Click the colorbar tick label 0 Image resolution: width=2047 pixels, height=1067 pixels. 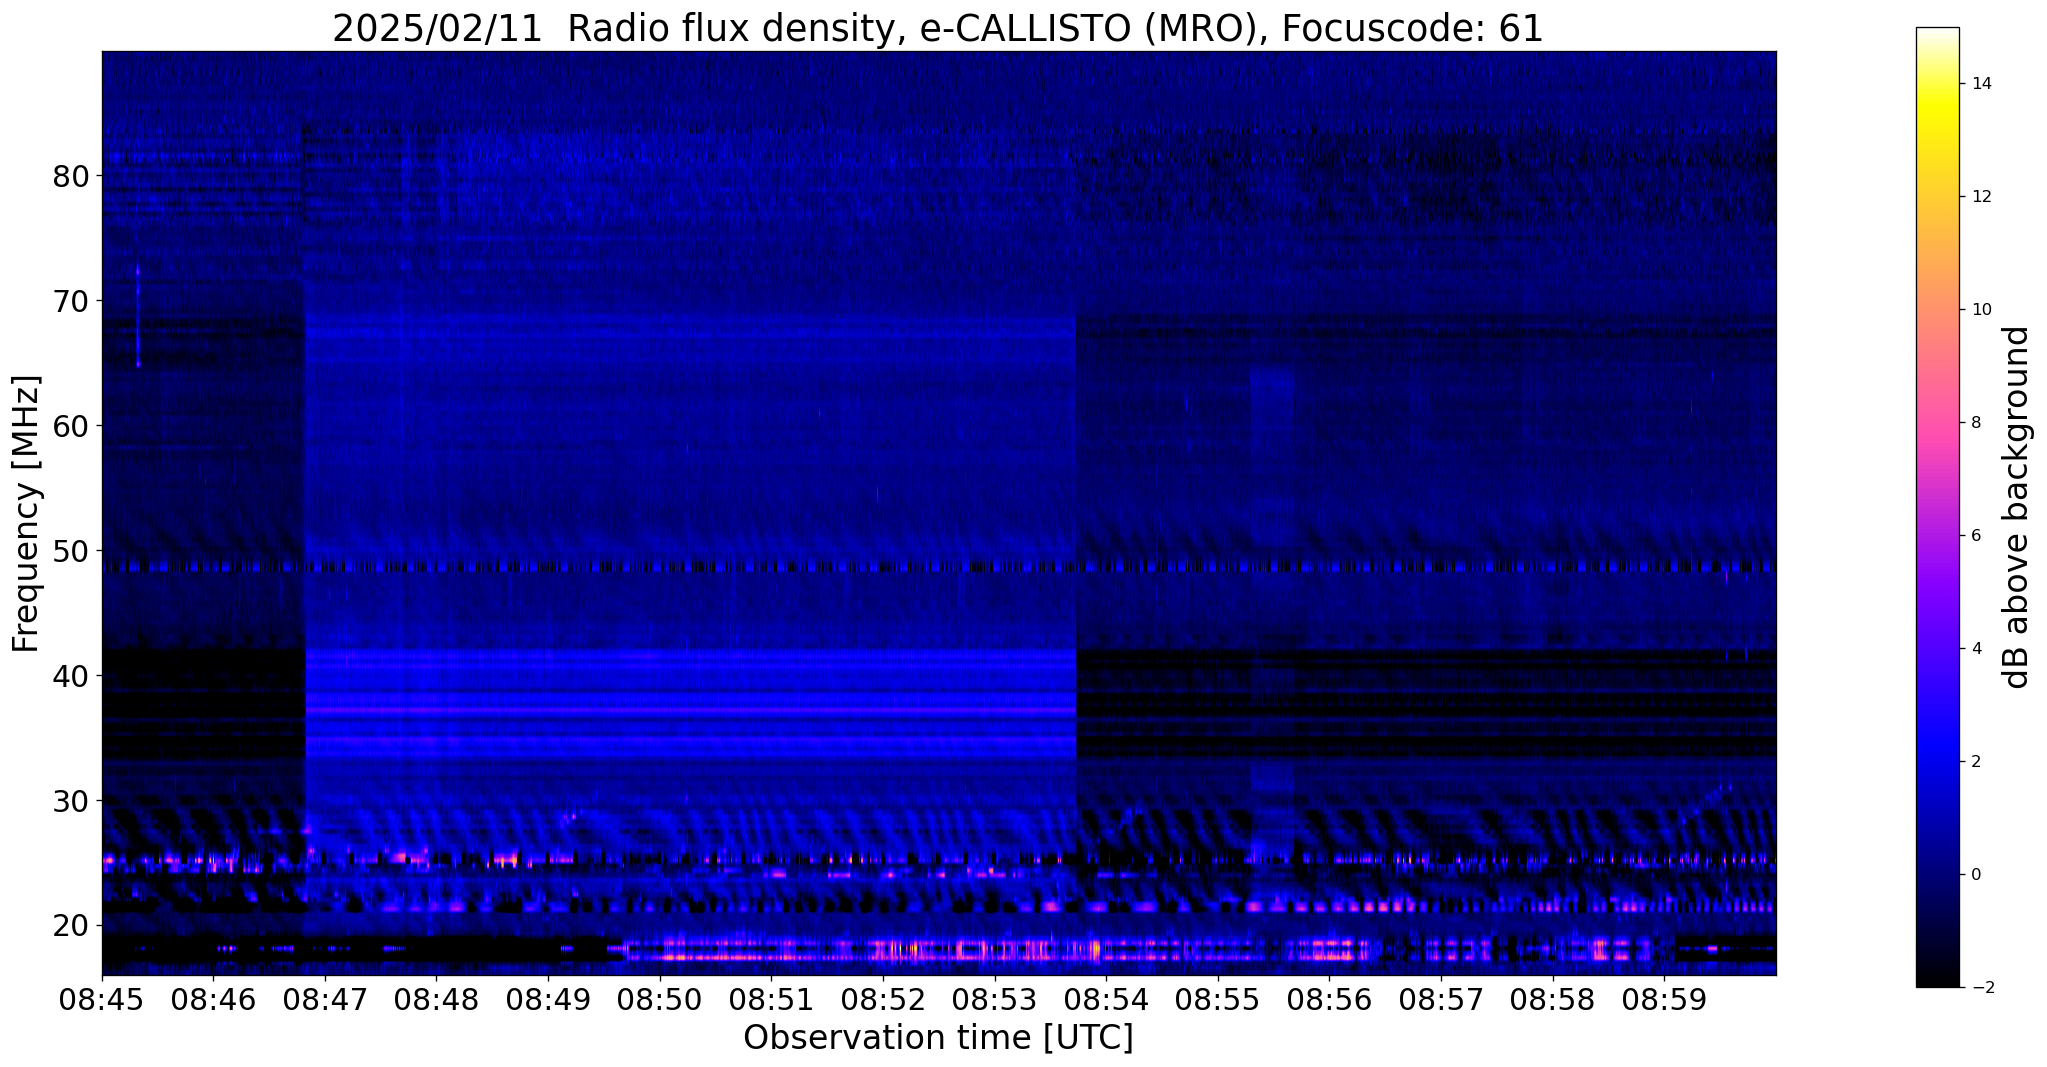coord(1975,875)
